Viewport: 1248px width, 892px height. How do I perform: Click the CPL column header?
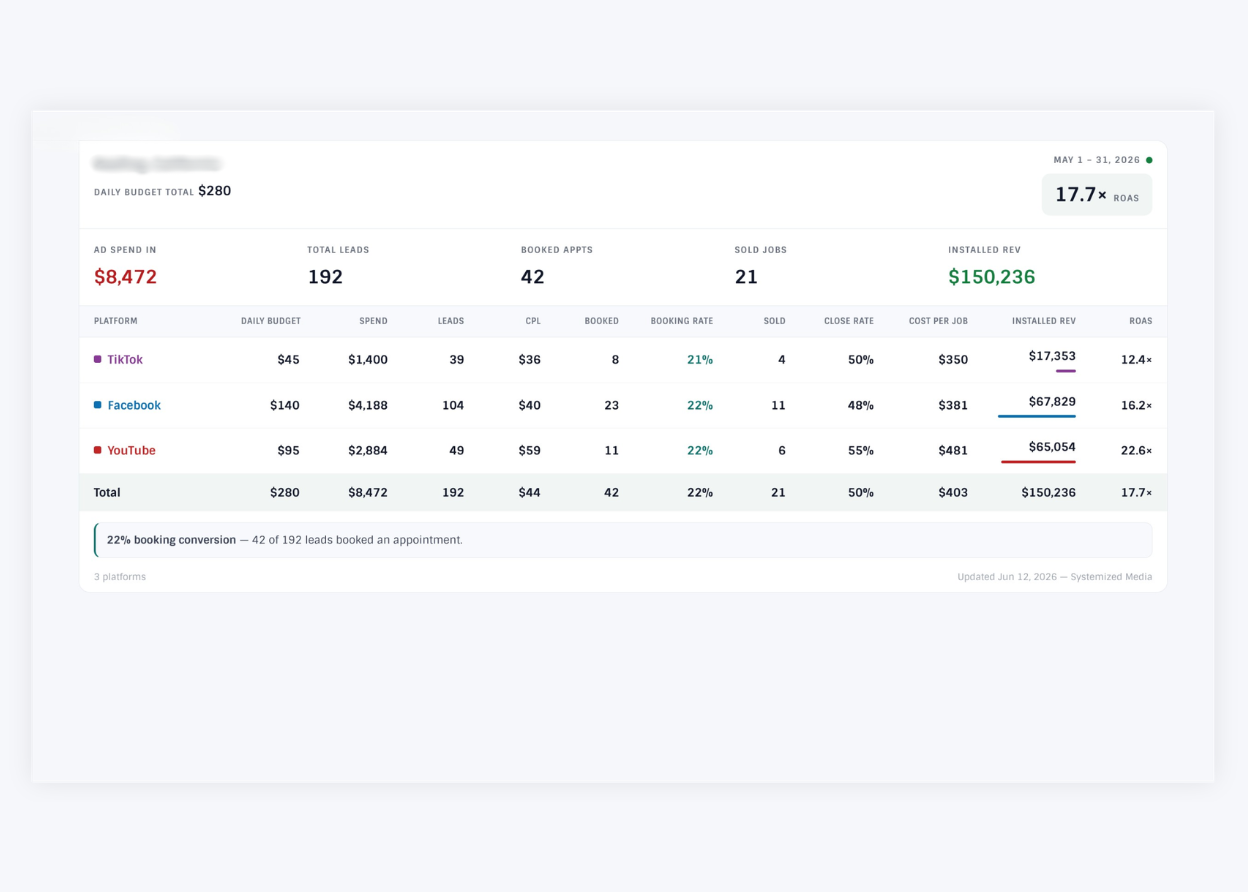pos(533,321)
